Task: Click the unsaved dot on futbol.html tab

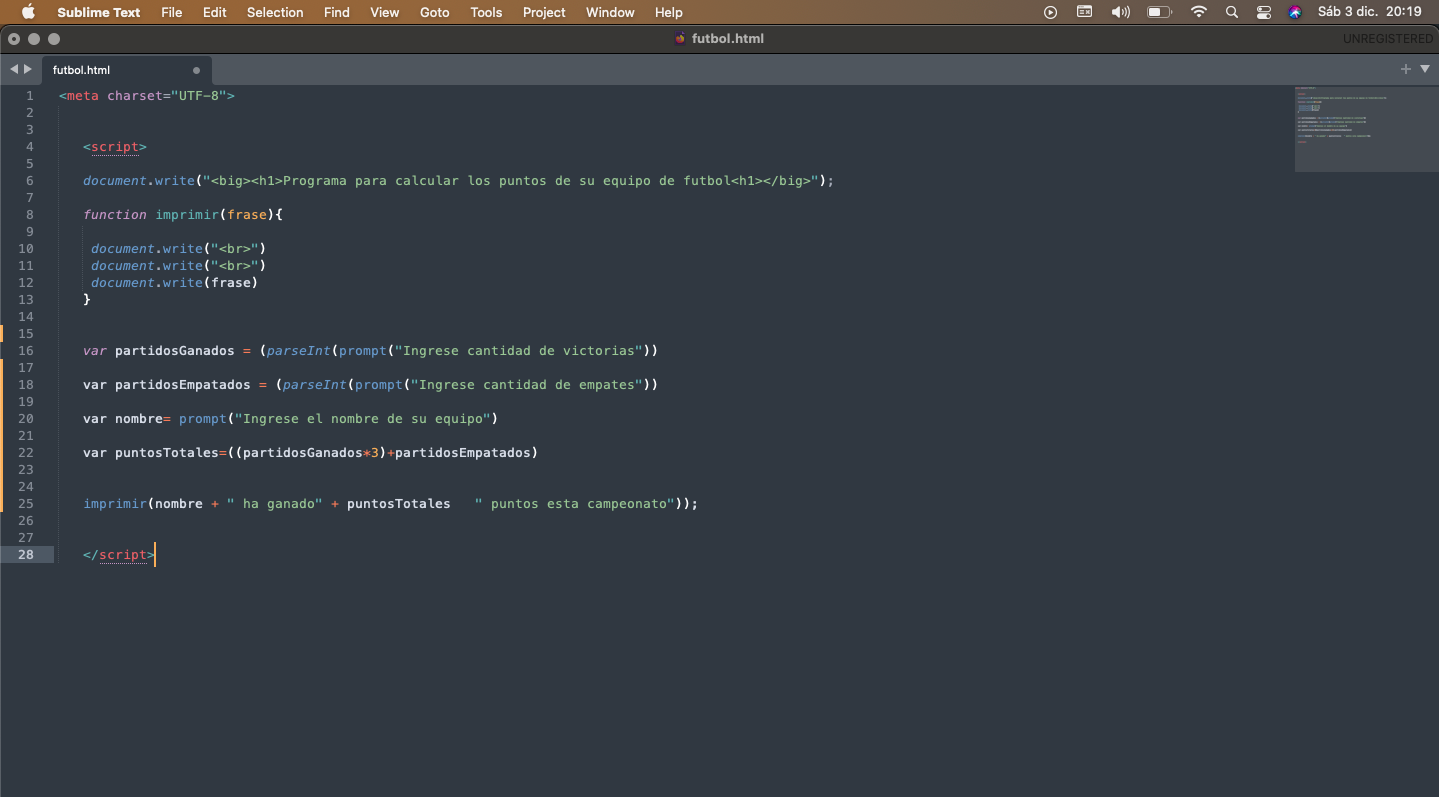Action: (196, 70)
